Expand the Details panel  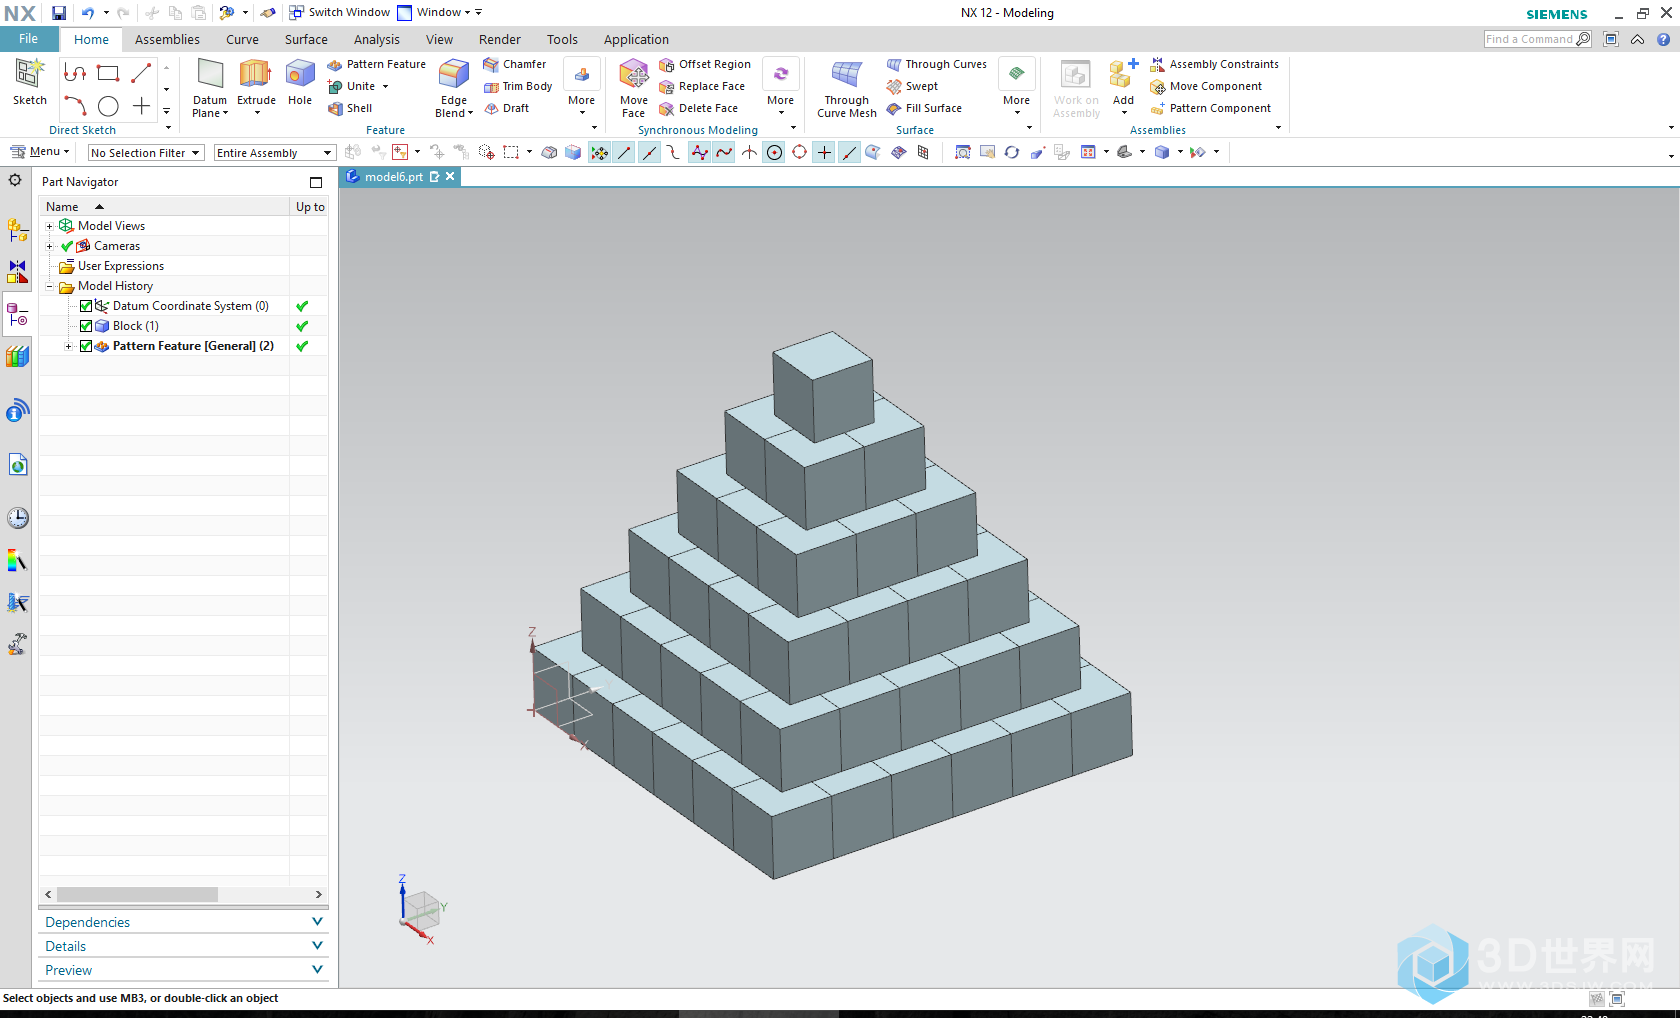(x=184, y=946)
